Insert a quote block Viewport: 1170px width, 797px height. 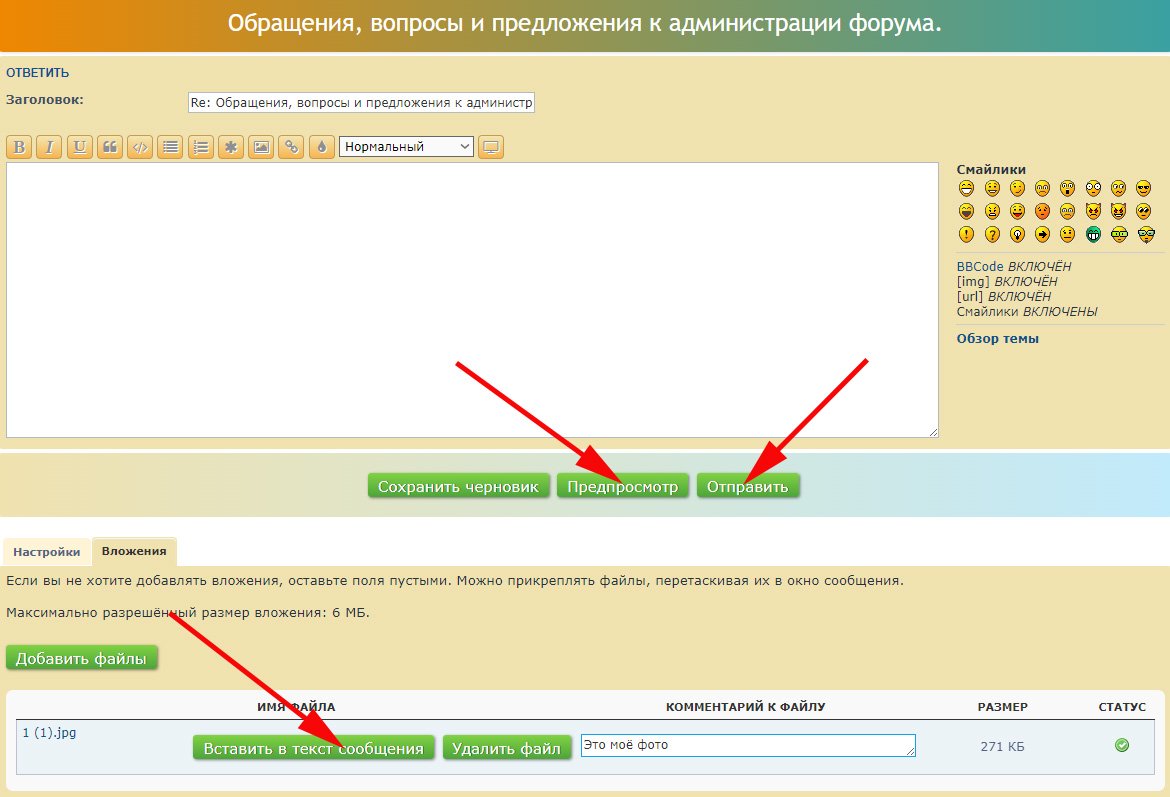tap(110, 147)
